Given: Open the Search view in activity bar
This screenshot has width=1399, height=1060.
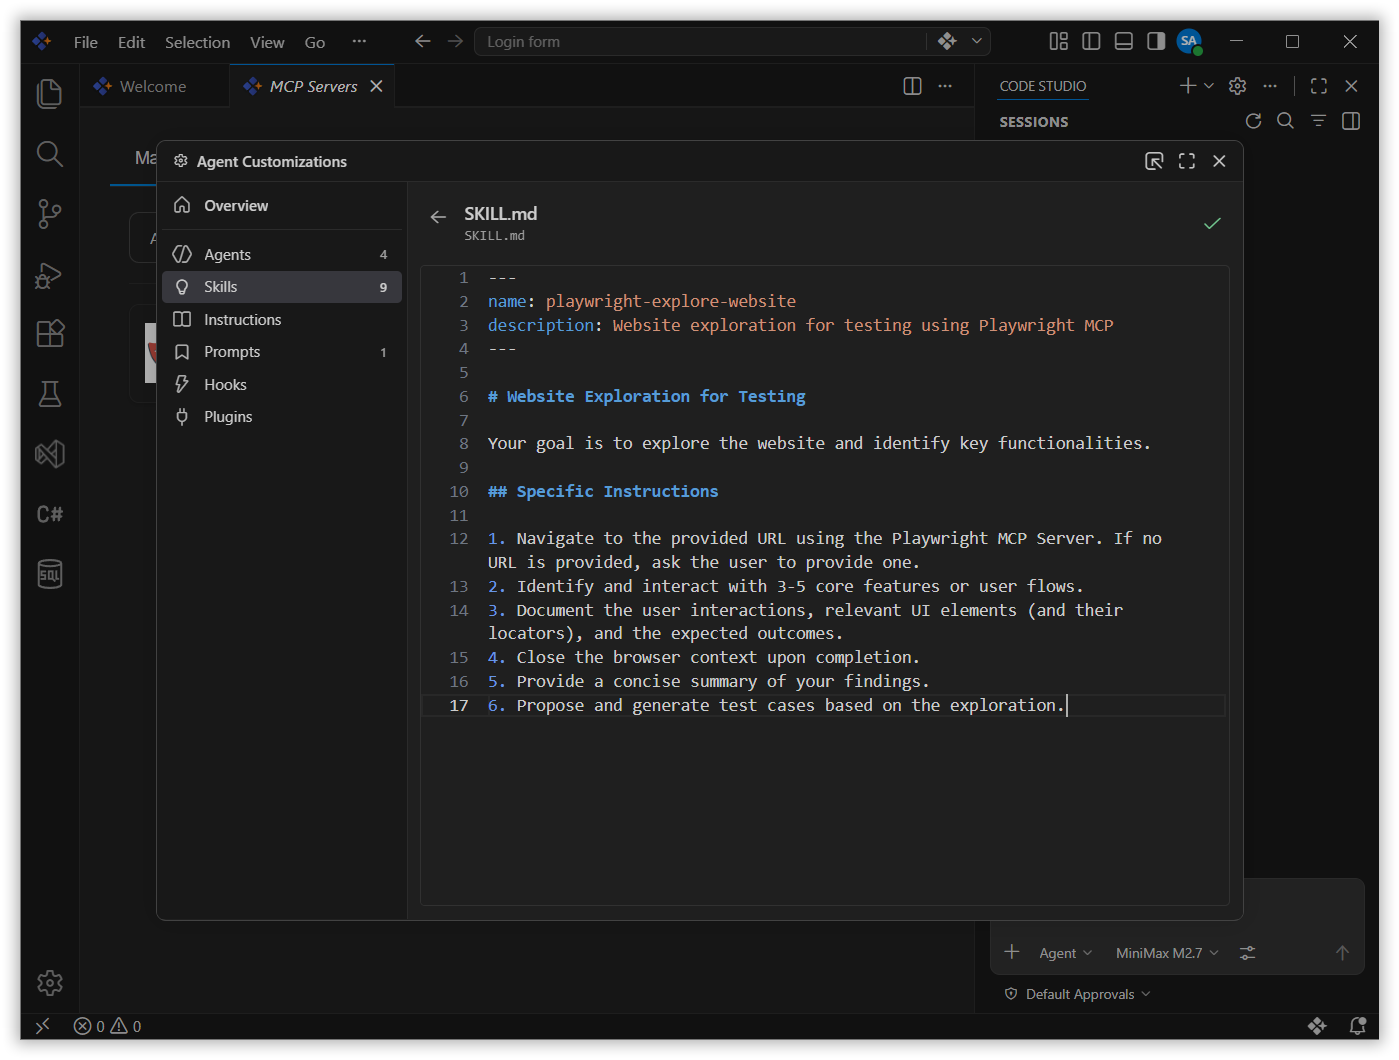Looking at the screenshot, I should [49, 153].
